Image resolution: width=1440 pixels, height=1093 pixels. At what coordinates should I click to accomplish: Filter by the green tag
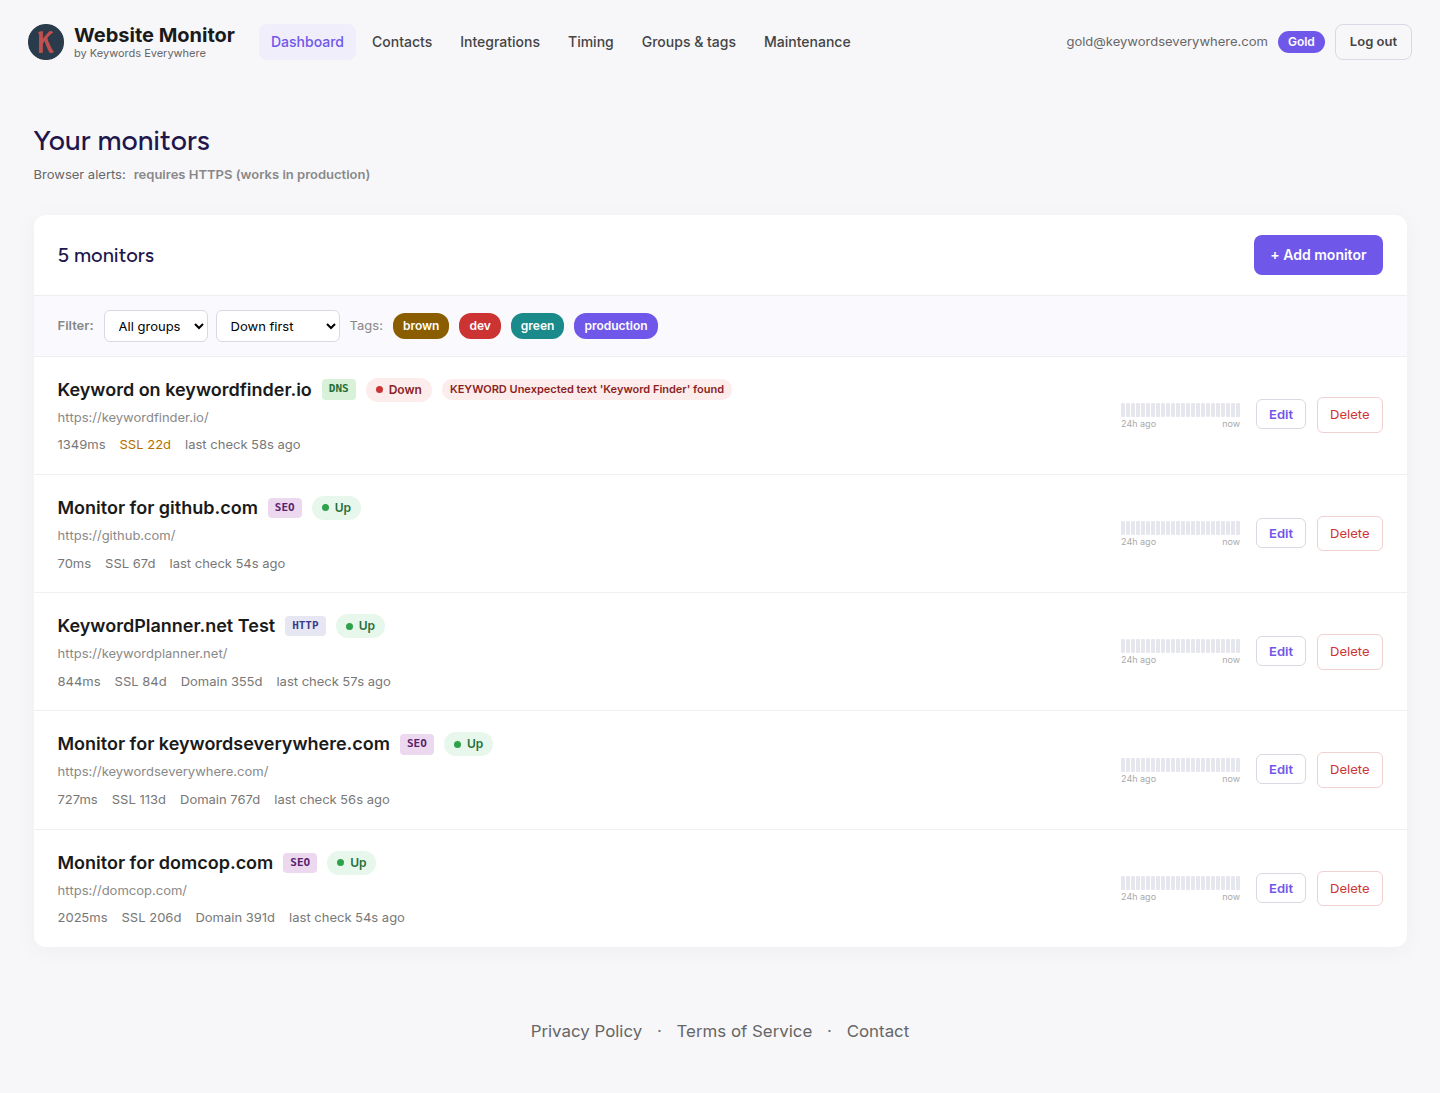coord(537,326)
